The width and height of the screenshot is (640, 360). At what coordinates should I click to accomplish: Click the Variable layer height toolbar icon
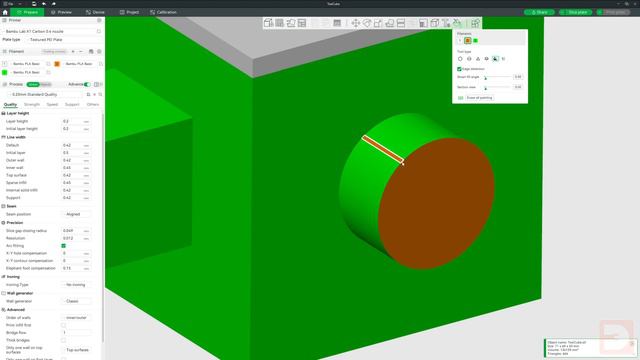[337, 23]
